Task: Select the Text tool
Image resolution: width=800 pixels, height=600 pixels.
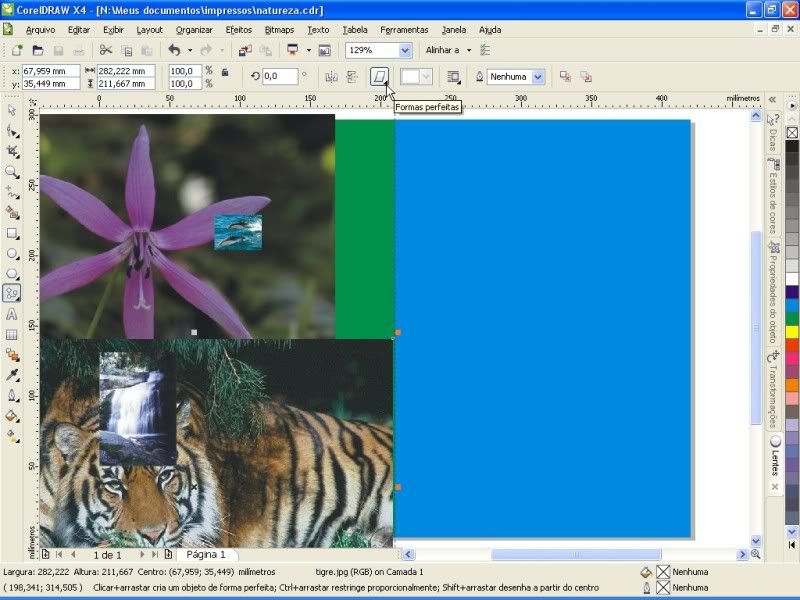Action: pos(12,314)
